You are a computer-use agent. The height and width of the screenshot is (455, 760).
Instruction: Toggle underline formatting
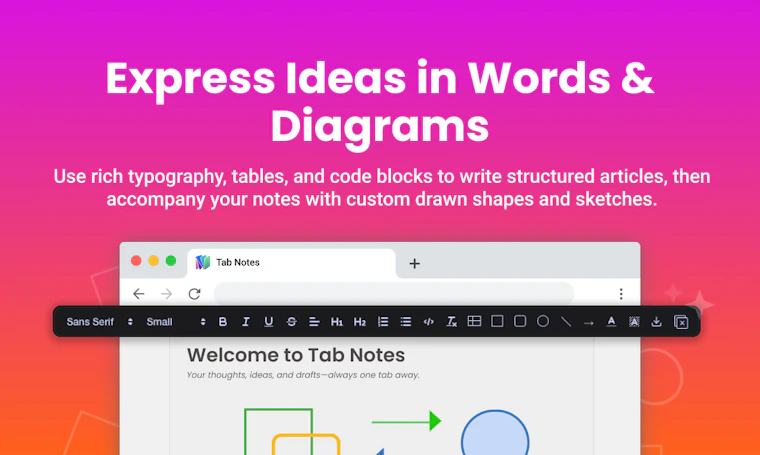pos(269,322)
